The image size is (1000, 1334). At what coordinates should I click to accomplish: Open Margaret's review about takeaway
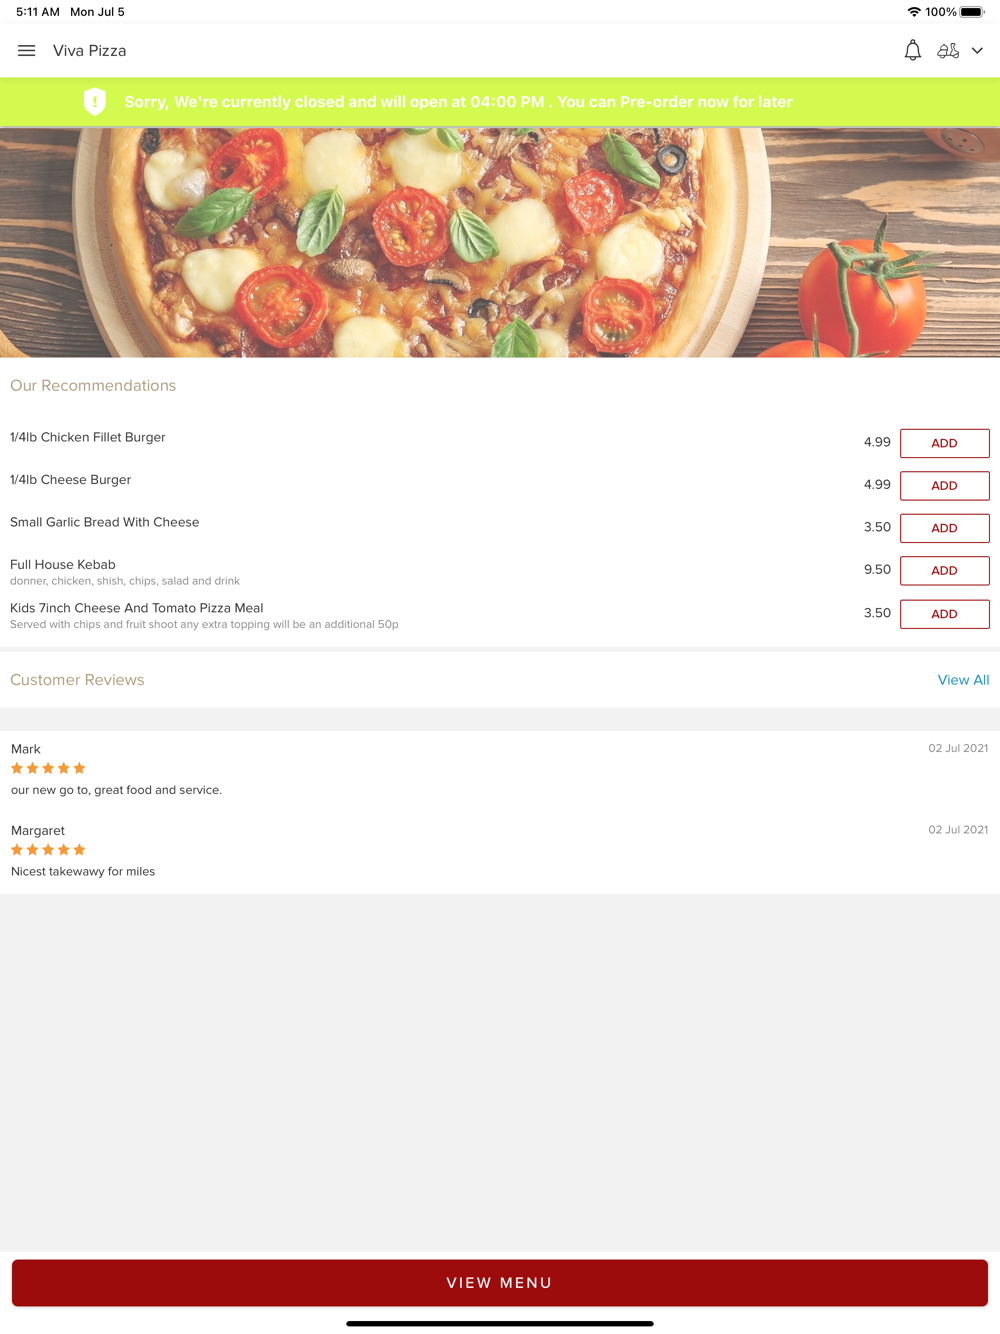[x=83, y=872]
